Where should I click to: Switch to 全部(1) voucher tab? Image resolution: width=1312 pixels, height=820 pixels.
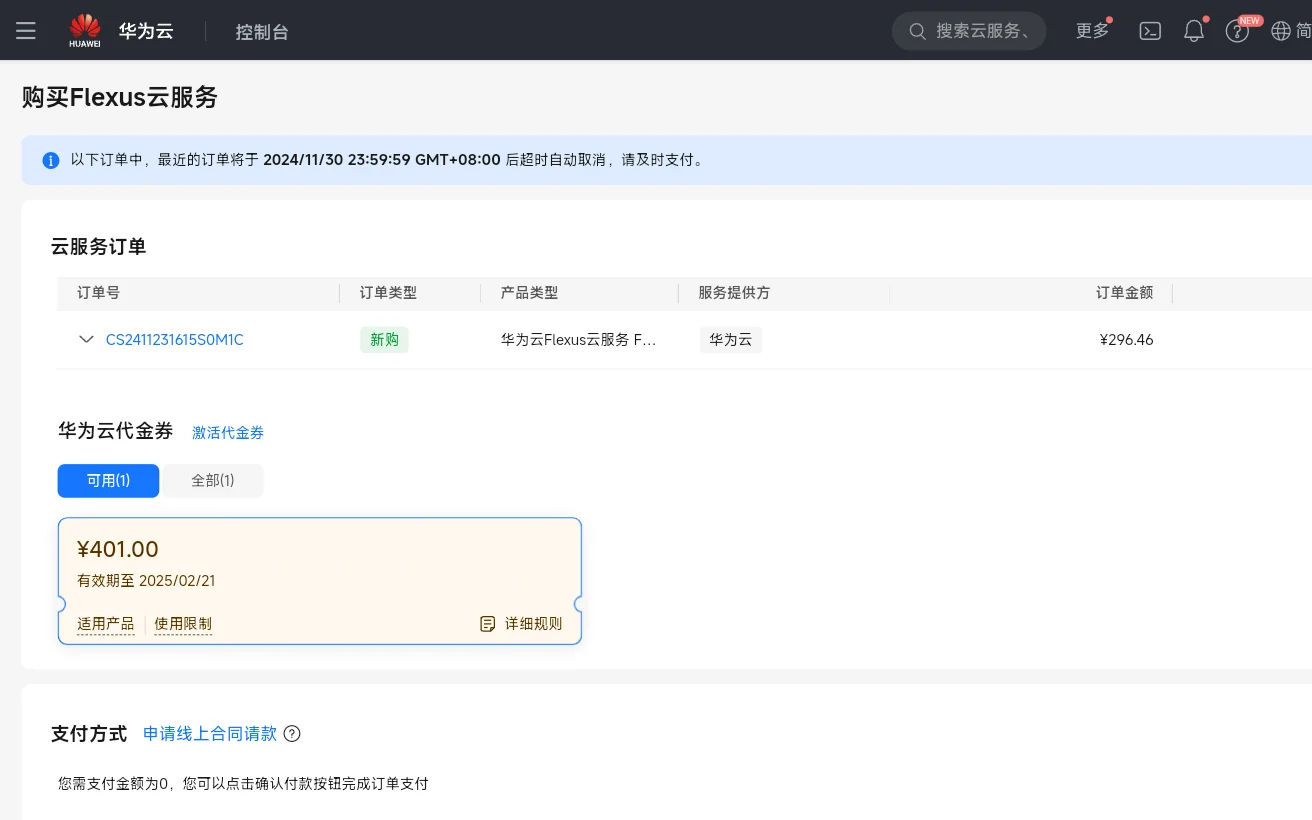tap(213, 481)
